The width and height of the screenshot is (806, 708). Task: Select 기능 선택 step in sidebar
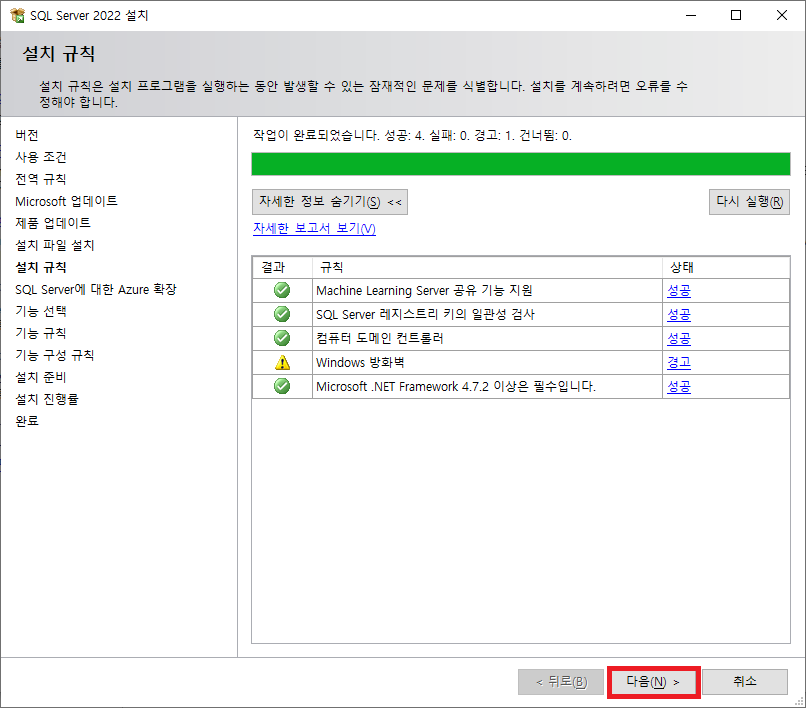pyautogui.click(x=41, y=311)
